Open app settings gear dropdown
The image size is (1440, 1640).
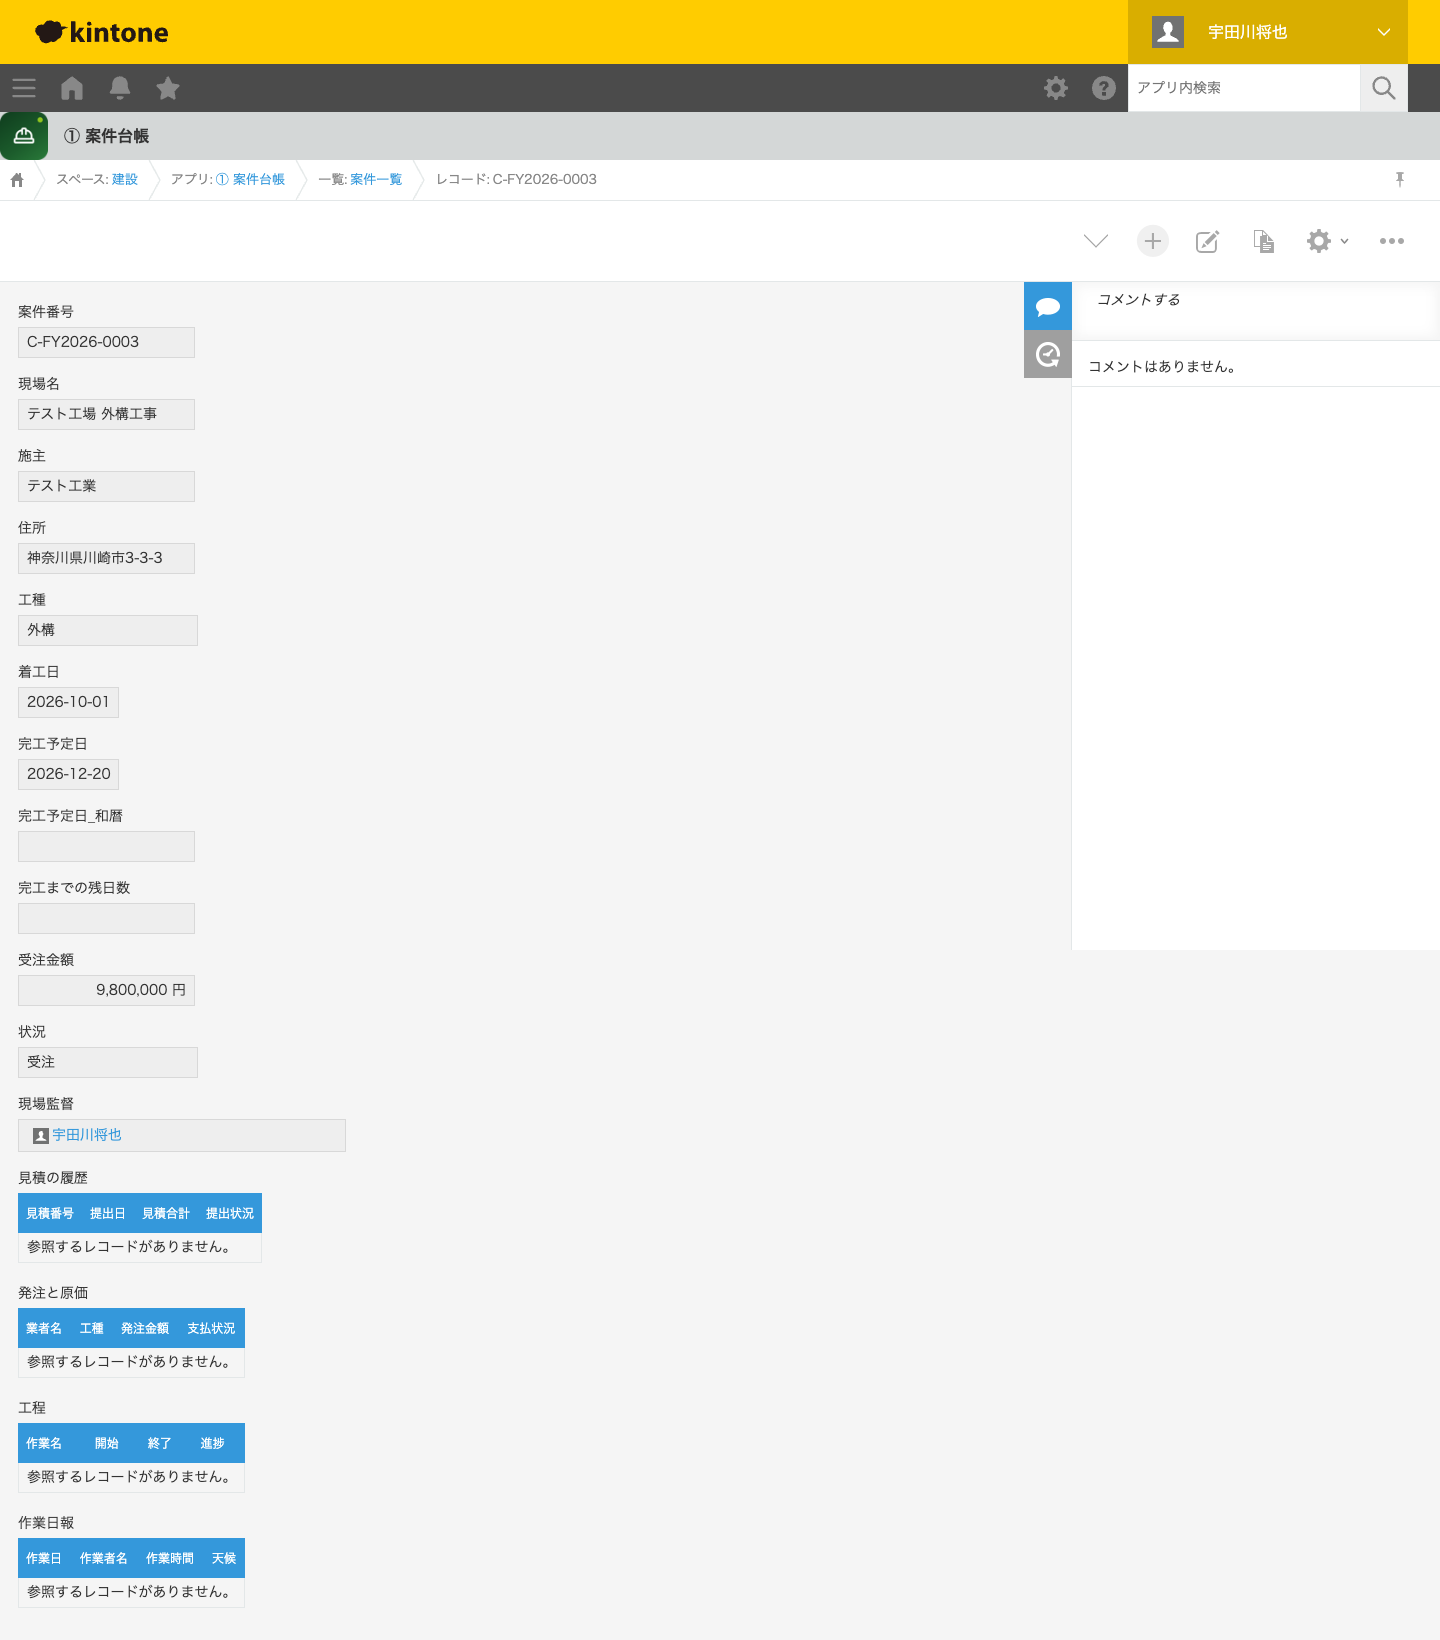click(x=1328, y=241)
